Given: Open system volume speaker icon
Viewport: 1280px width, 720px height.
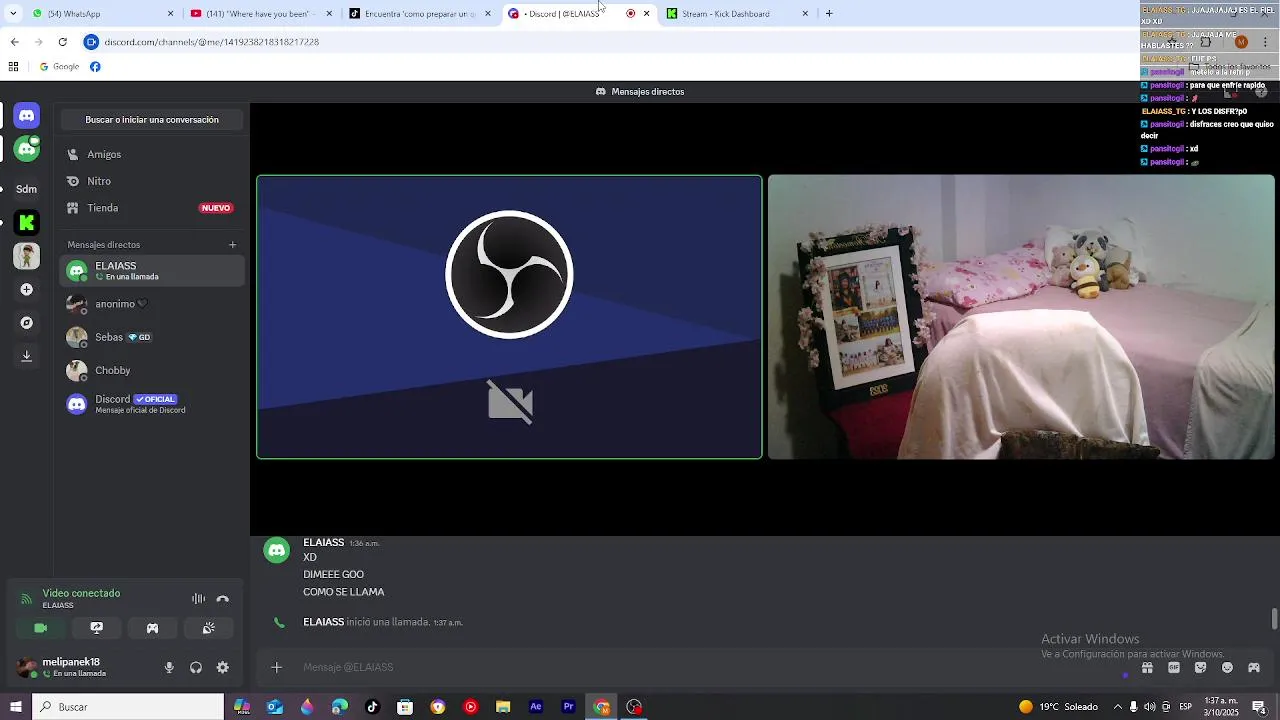Looking at the screenshot, I should [1149, 707].
